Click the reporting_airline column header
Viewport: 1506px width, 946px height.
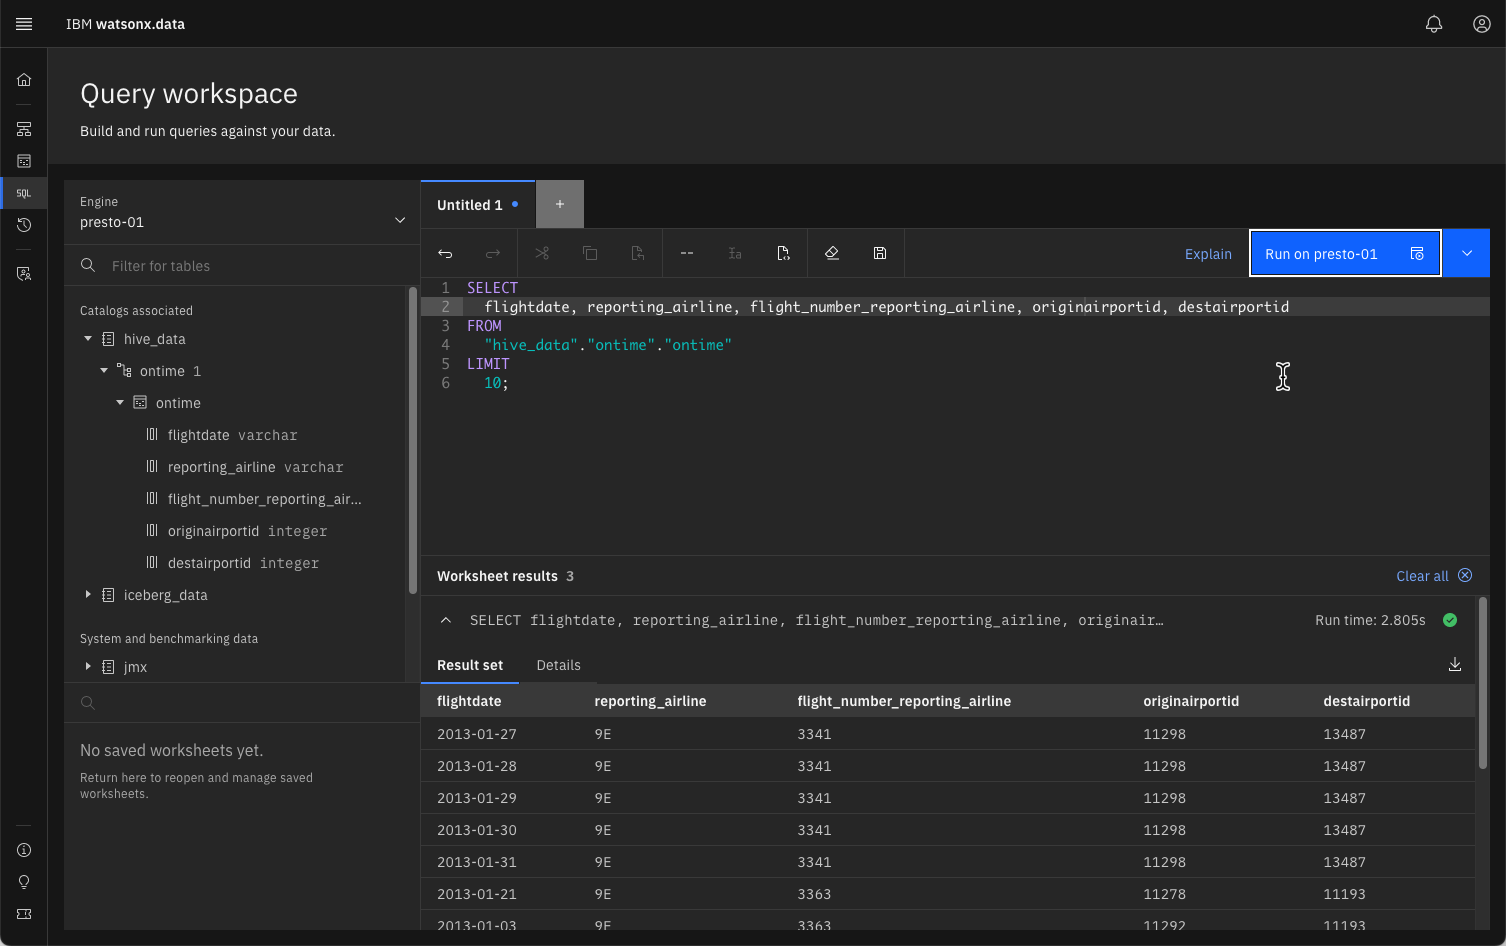click(650, 701)
